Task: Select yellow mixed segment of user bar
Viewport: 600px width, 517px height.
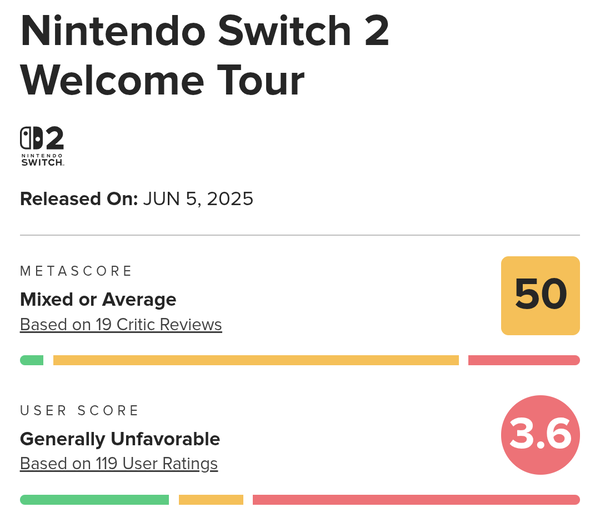Action: [x=211, y=500]
